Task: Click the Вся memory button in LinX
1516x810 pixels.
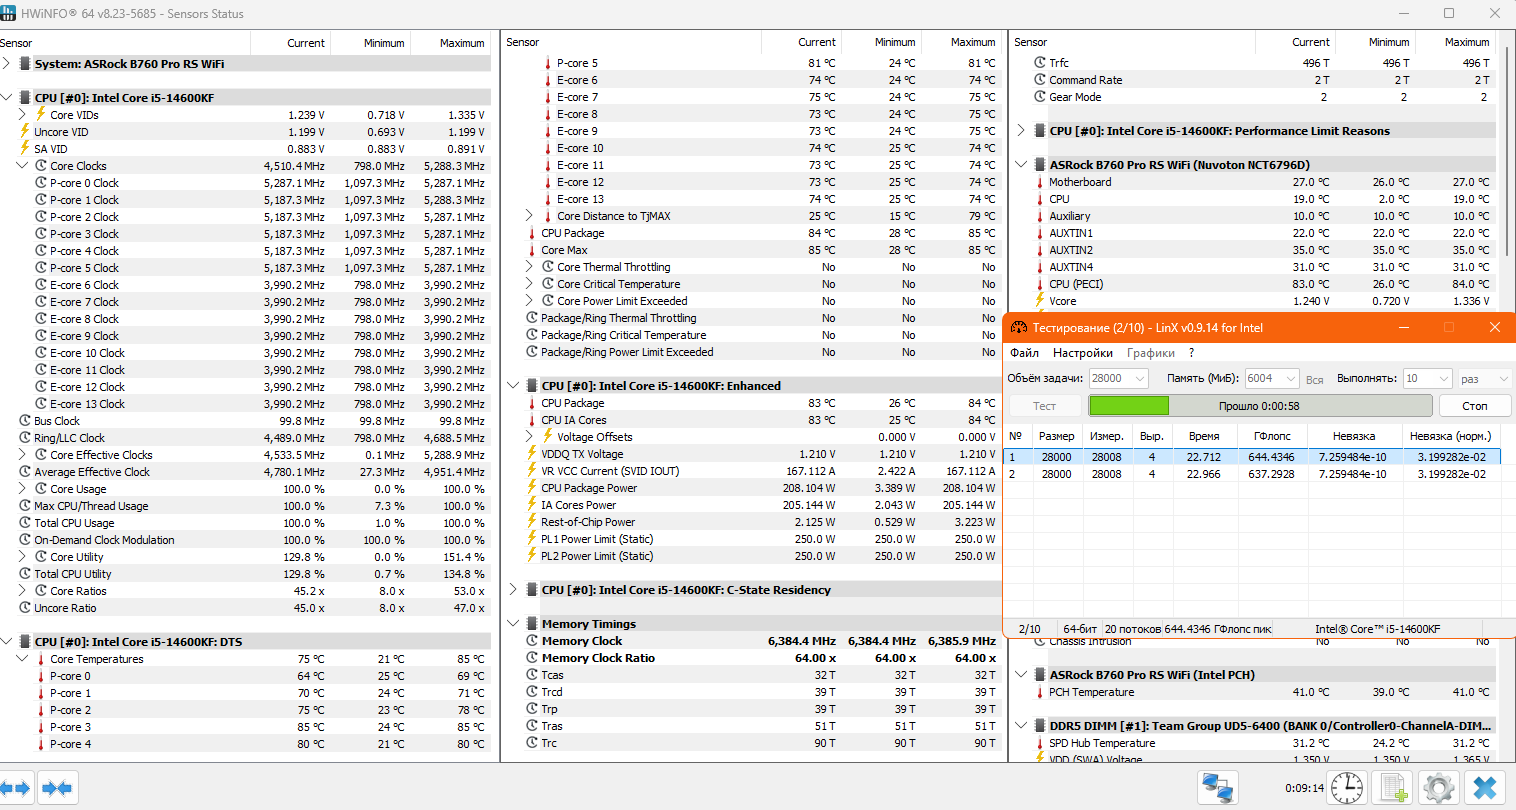Action: tap(1314, 380)
